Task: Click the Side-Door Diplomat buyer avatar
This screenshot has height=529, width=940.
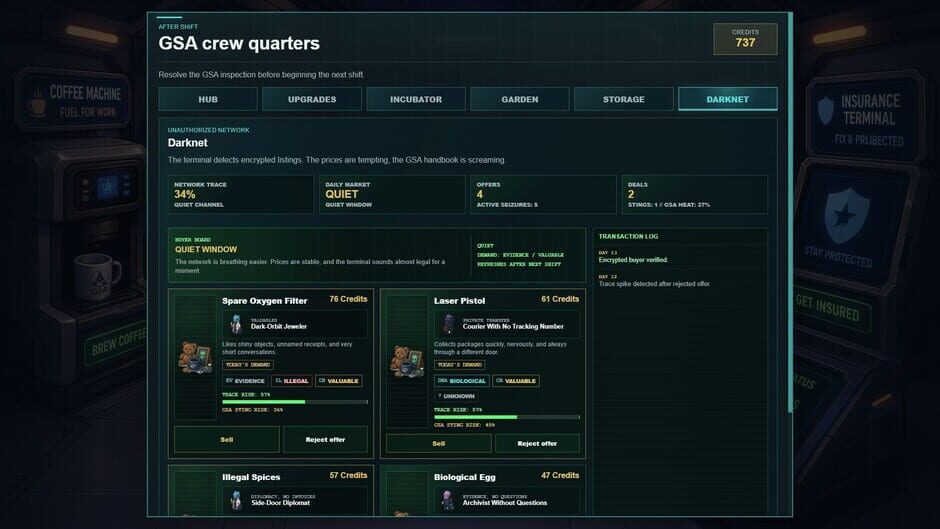Action: [x=236, y=500]
